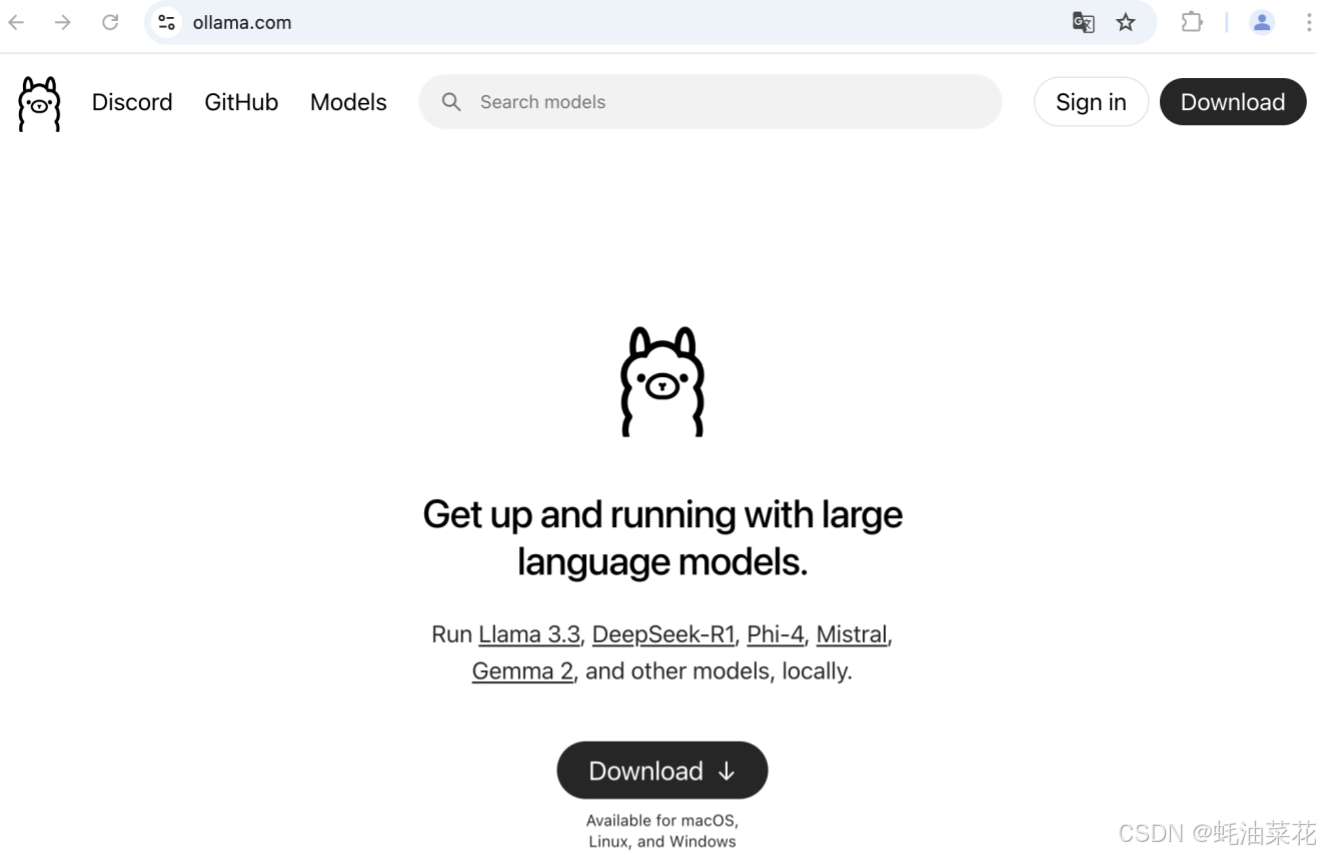The image size is (1320, 855).
Task: Open Mistral model link
Action: (x=852, y=635)
